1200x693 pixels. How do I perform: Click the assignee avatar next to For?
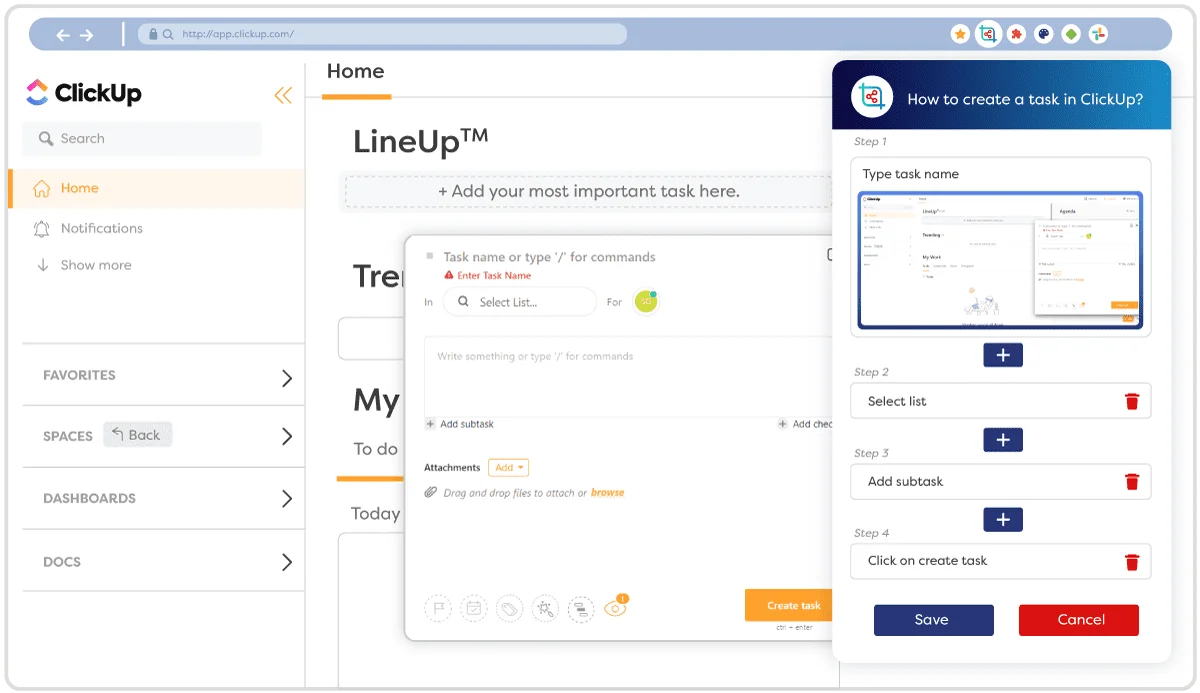646,302
